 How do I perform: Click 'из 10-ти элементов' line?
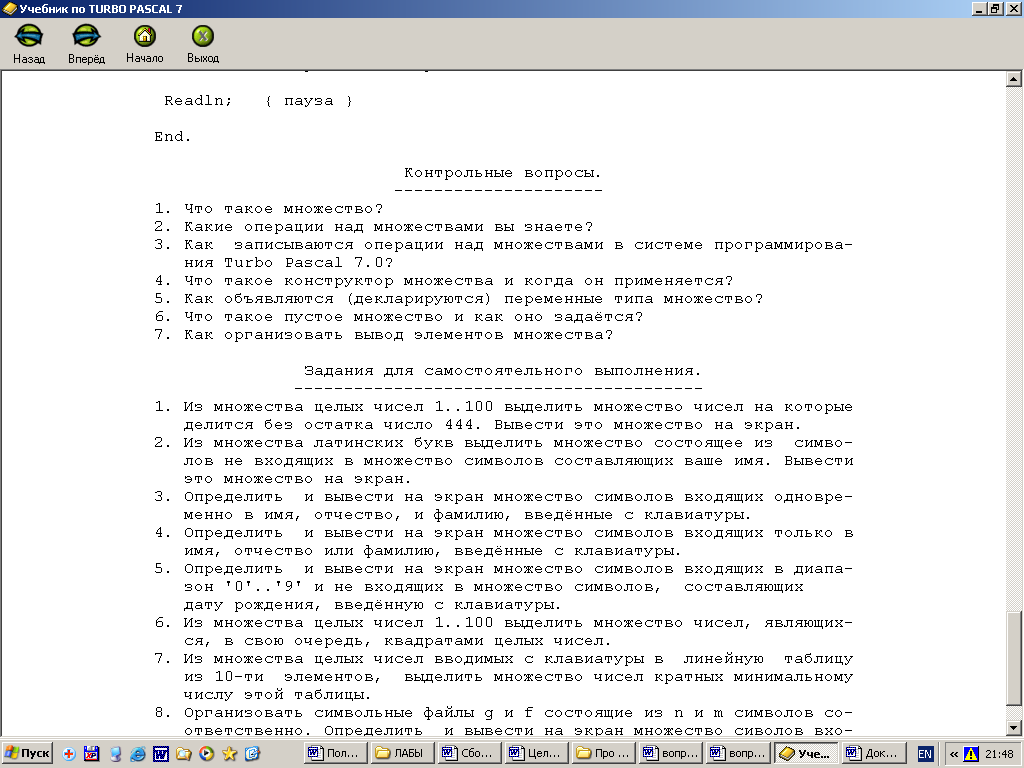click(518, 677)
